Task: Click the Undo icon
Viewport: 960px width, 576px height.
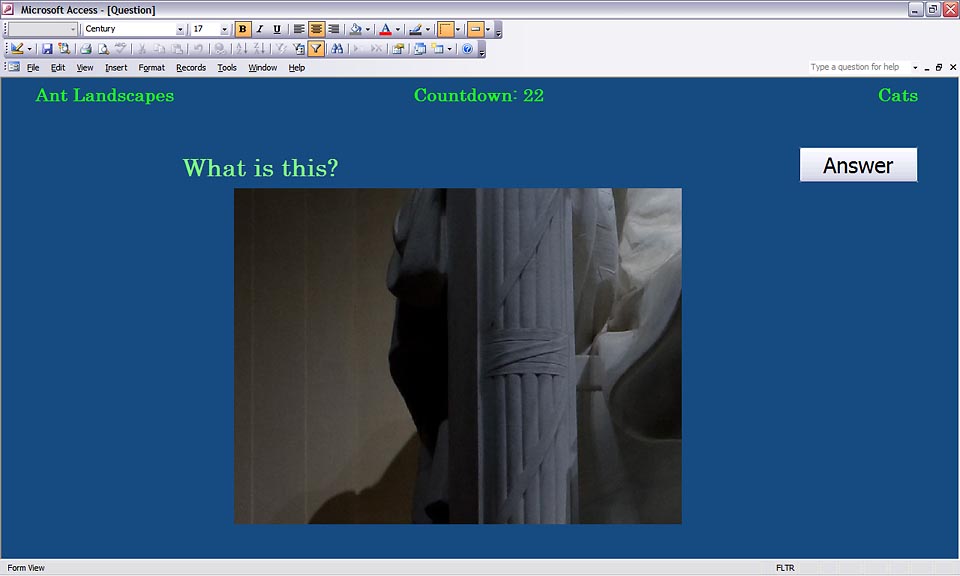Action: point(198,48)
